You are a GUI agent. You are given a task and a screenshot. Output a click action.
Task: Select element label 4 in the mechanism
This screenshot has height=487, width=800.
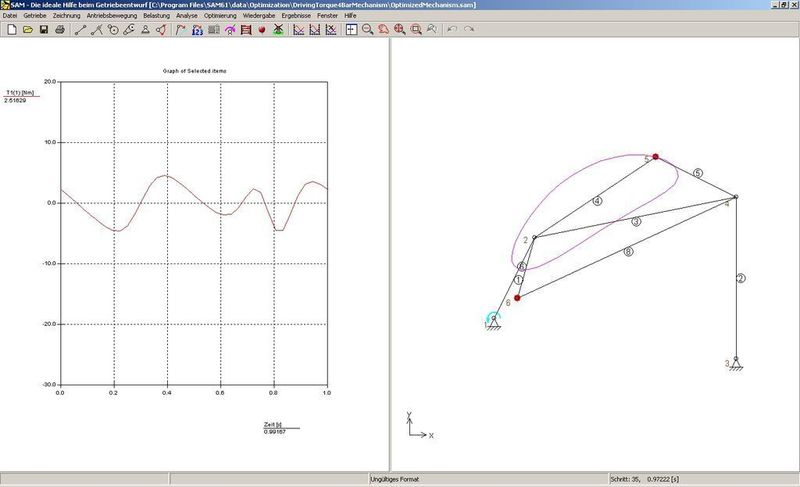pos(597,201)
